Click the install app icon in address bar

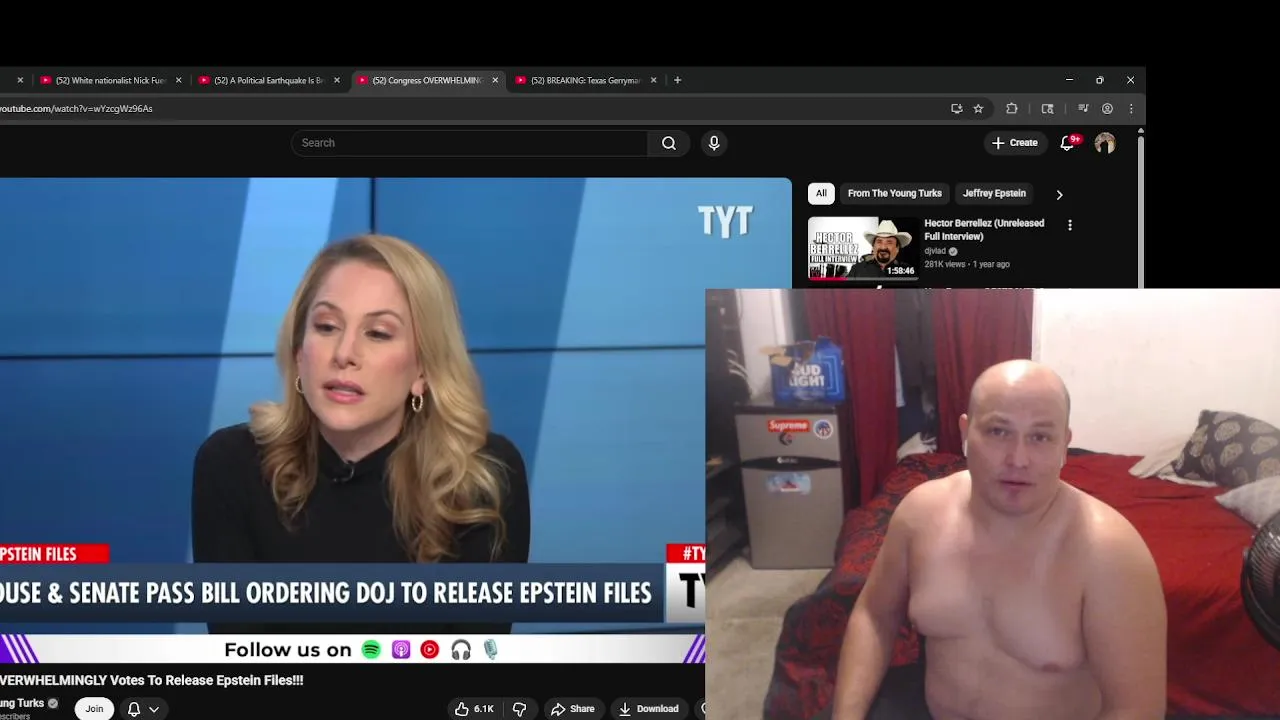957,108
